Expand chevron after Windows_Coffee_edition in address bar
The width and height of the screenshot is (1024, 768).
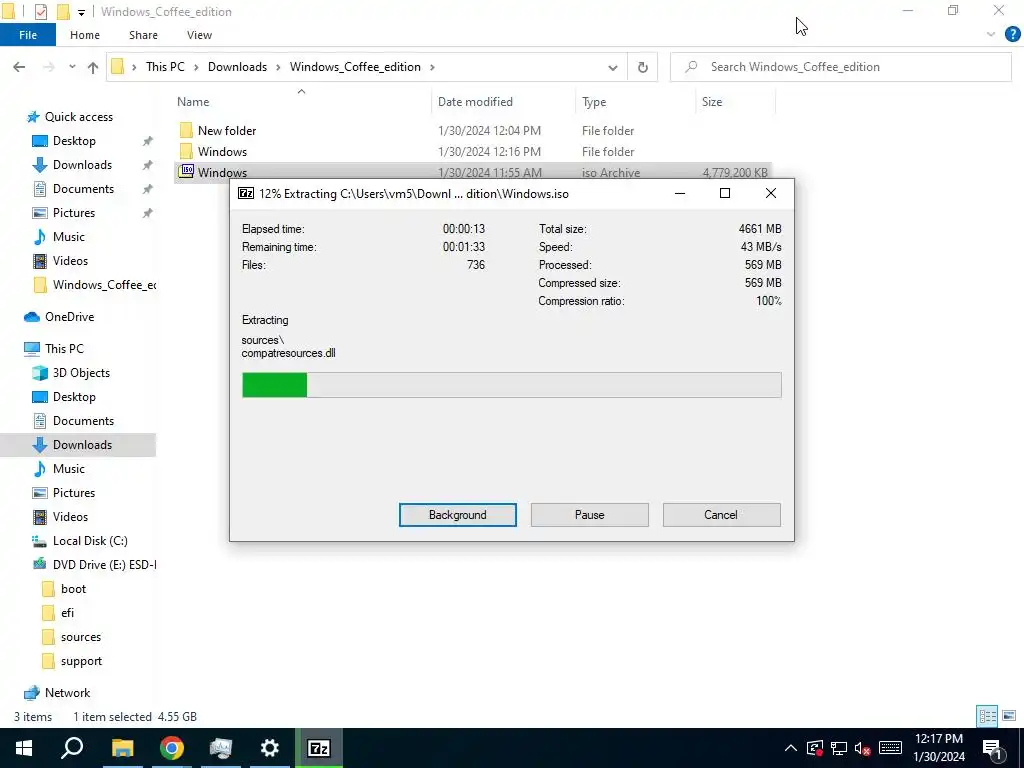[x=432, y=67]
